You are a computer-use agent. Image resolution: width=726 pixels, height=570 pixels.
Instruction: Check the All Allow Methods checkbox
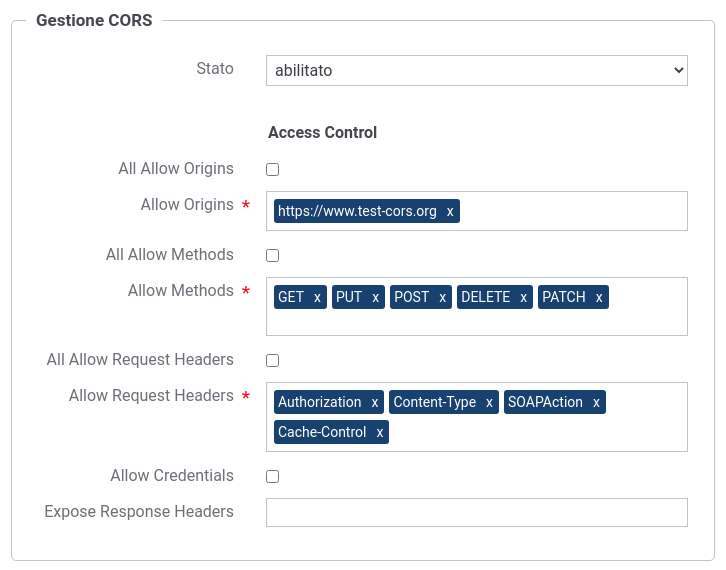click(273, 256)
